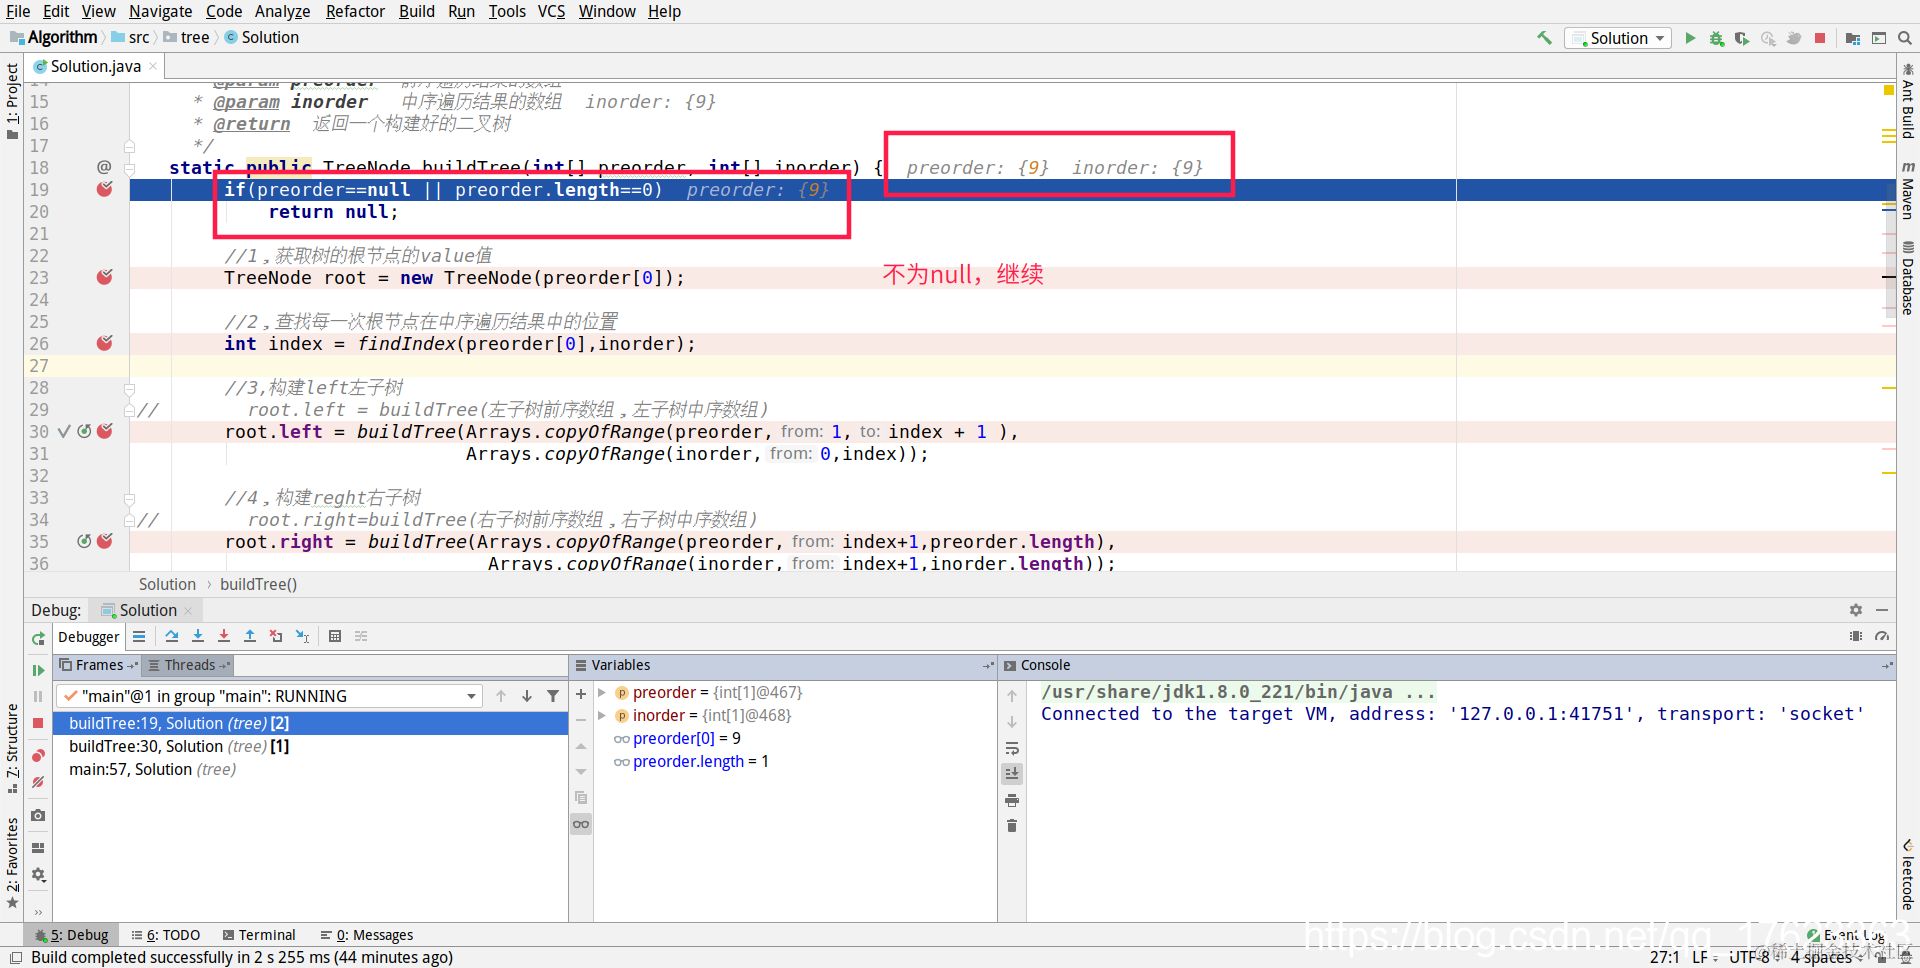The width and height of the screenshot is (1920, 968).
Task: Toggle Scroll to End in Console
Action: 1012,773
